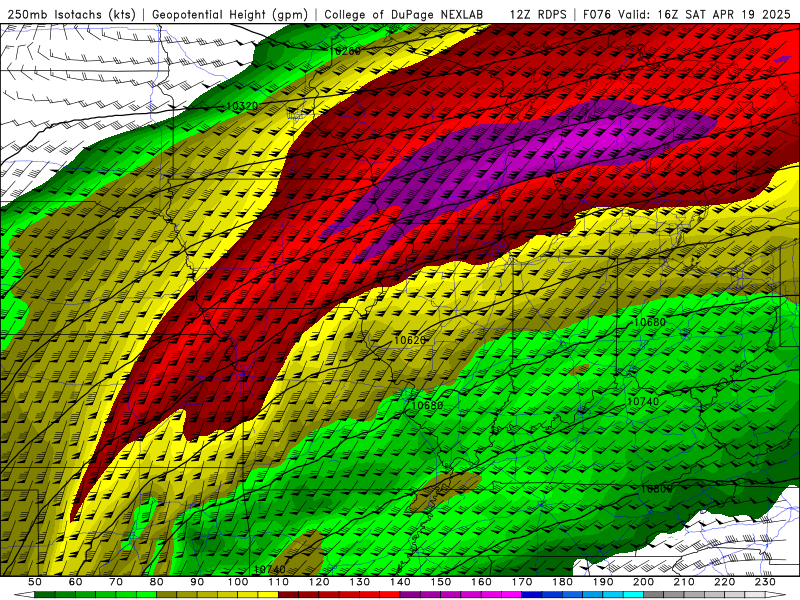Click the 'College of DuPage NEXLAB' label
Viewport: 800px width, 600px height.
pyautogui.click(x=404, y=15)
